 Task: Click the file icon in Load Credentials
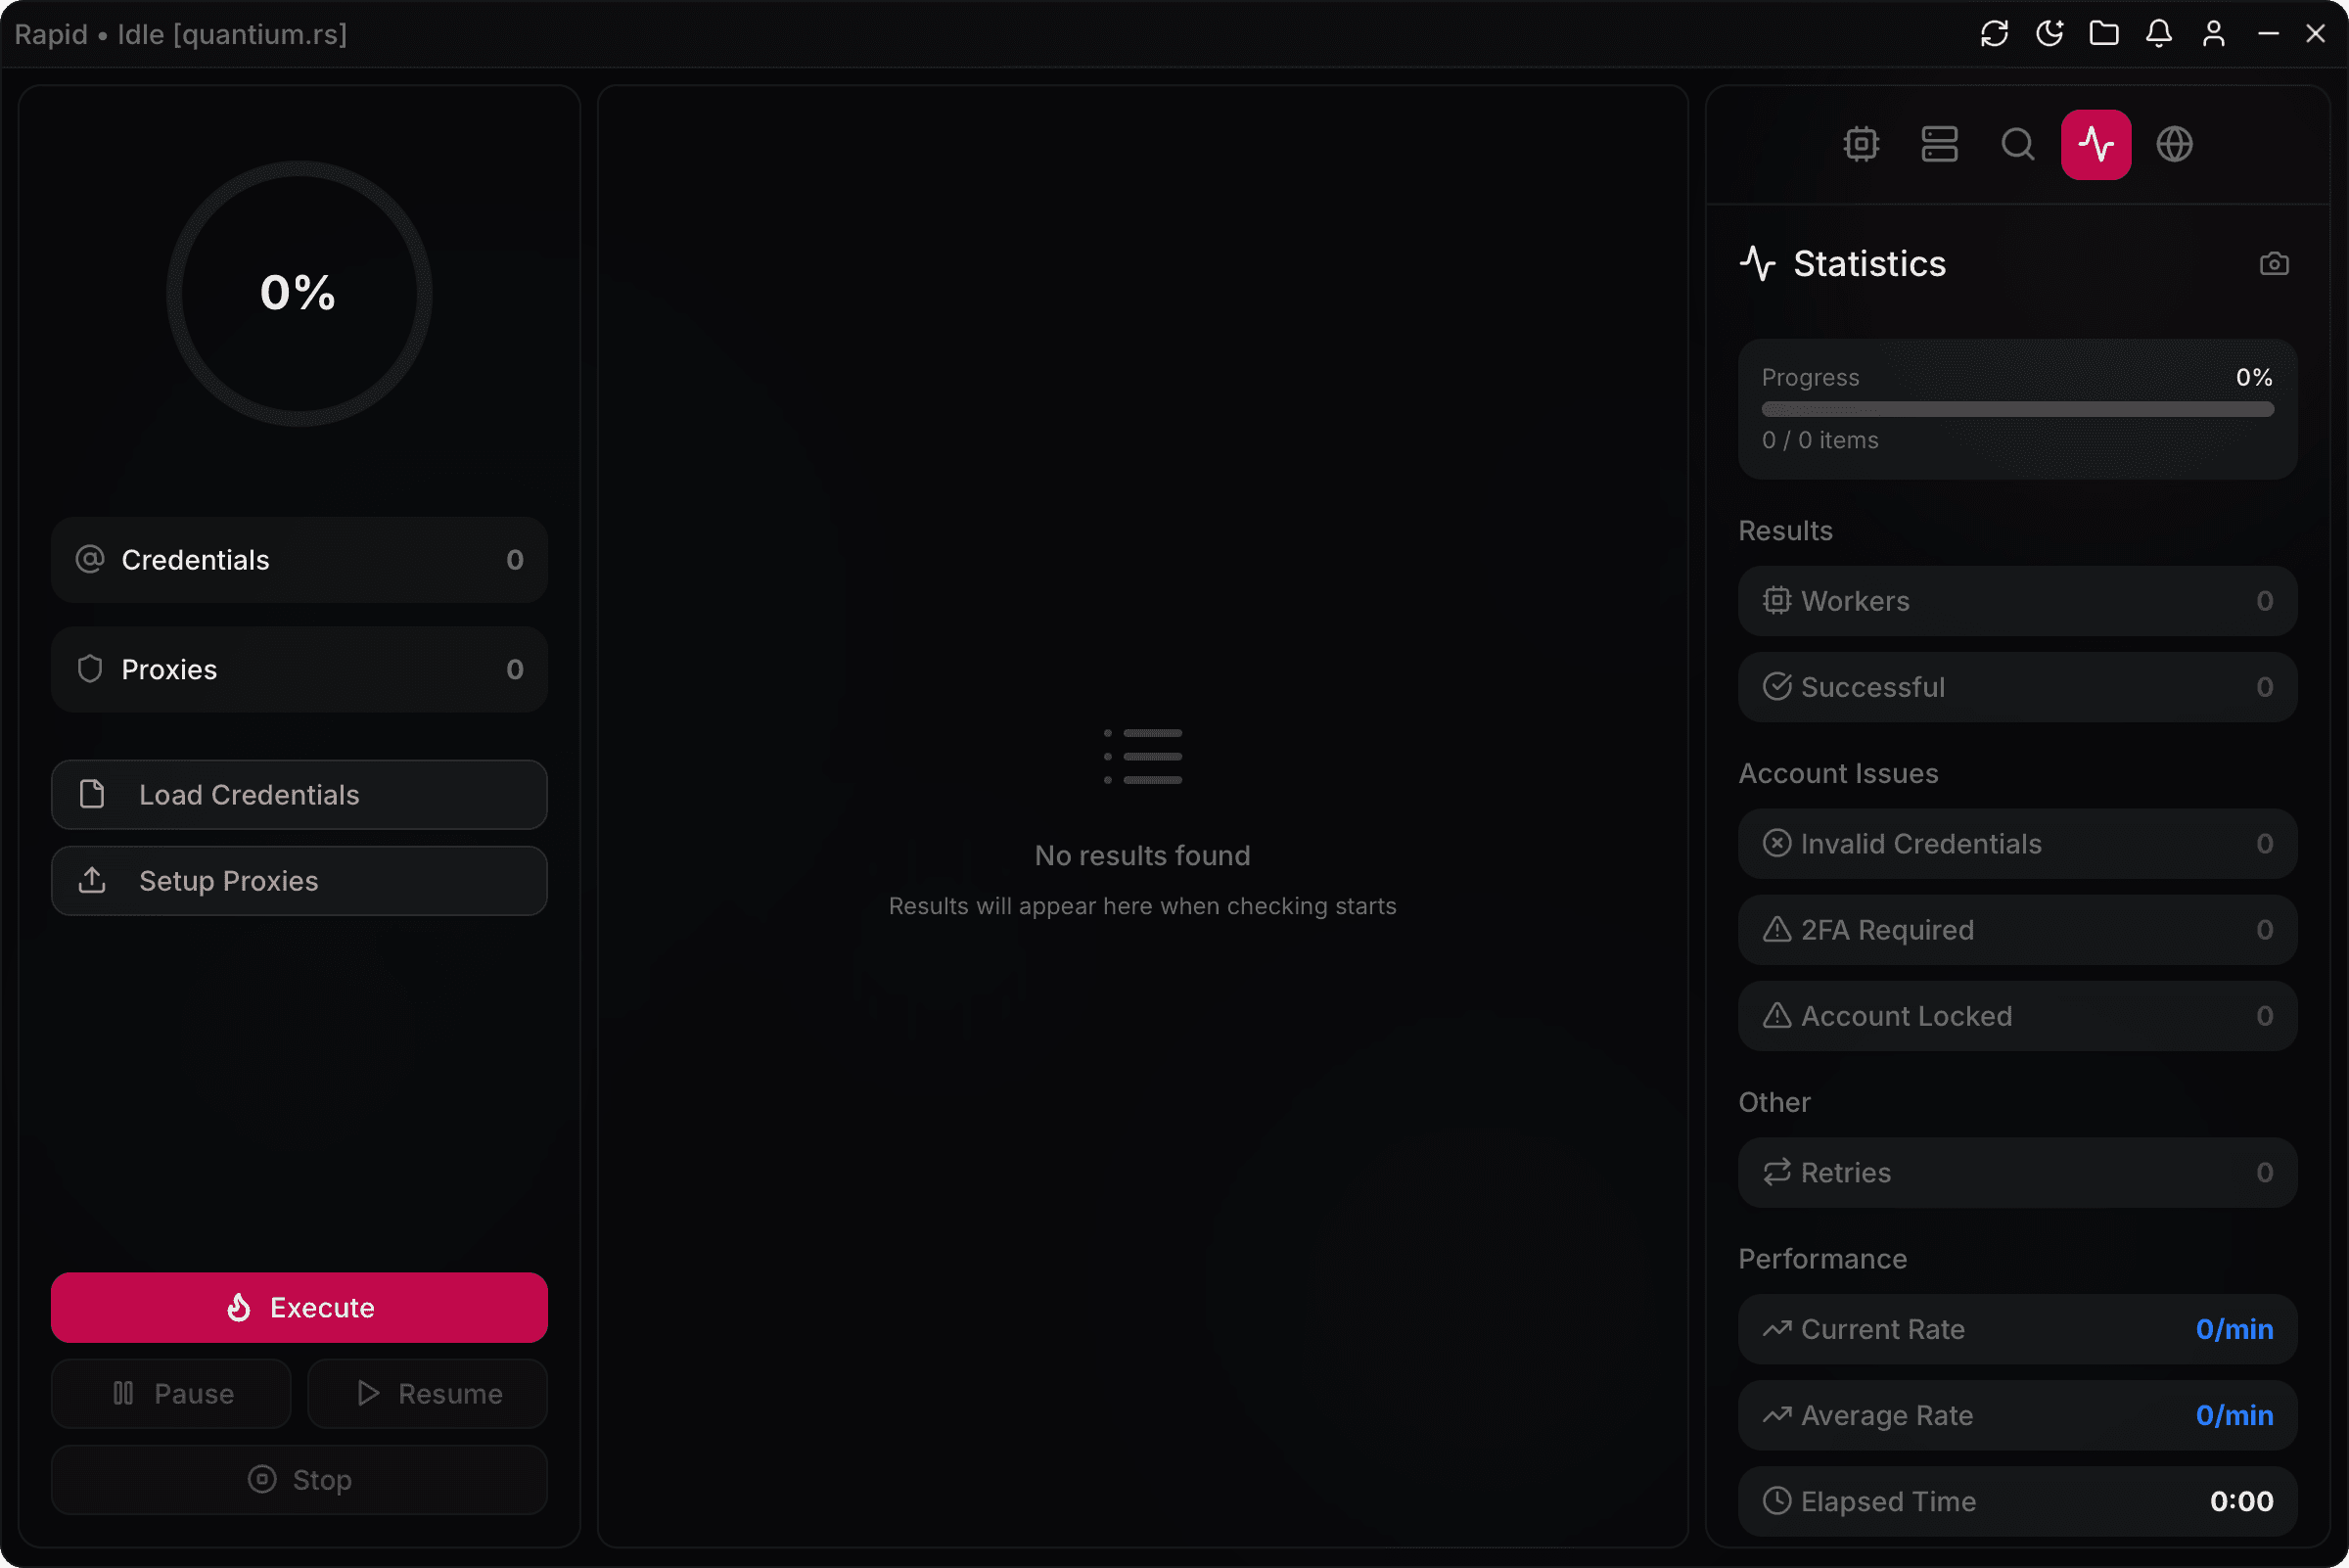(x=92, y=794)
